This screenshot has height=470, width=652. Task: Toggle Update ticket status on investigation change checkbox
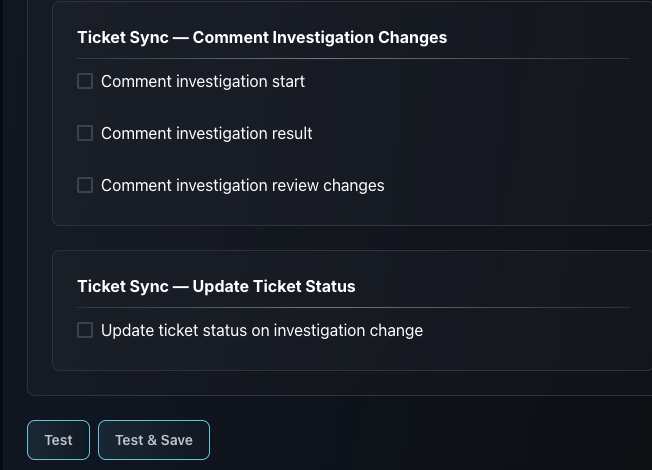[85, 330]
